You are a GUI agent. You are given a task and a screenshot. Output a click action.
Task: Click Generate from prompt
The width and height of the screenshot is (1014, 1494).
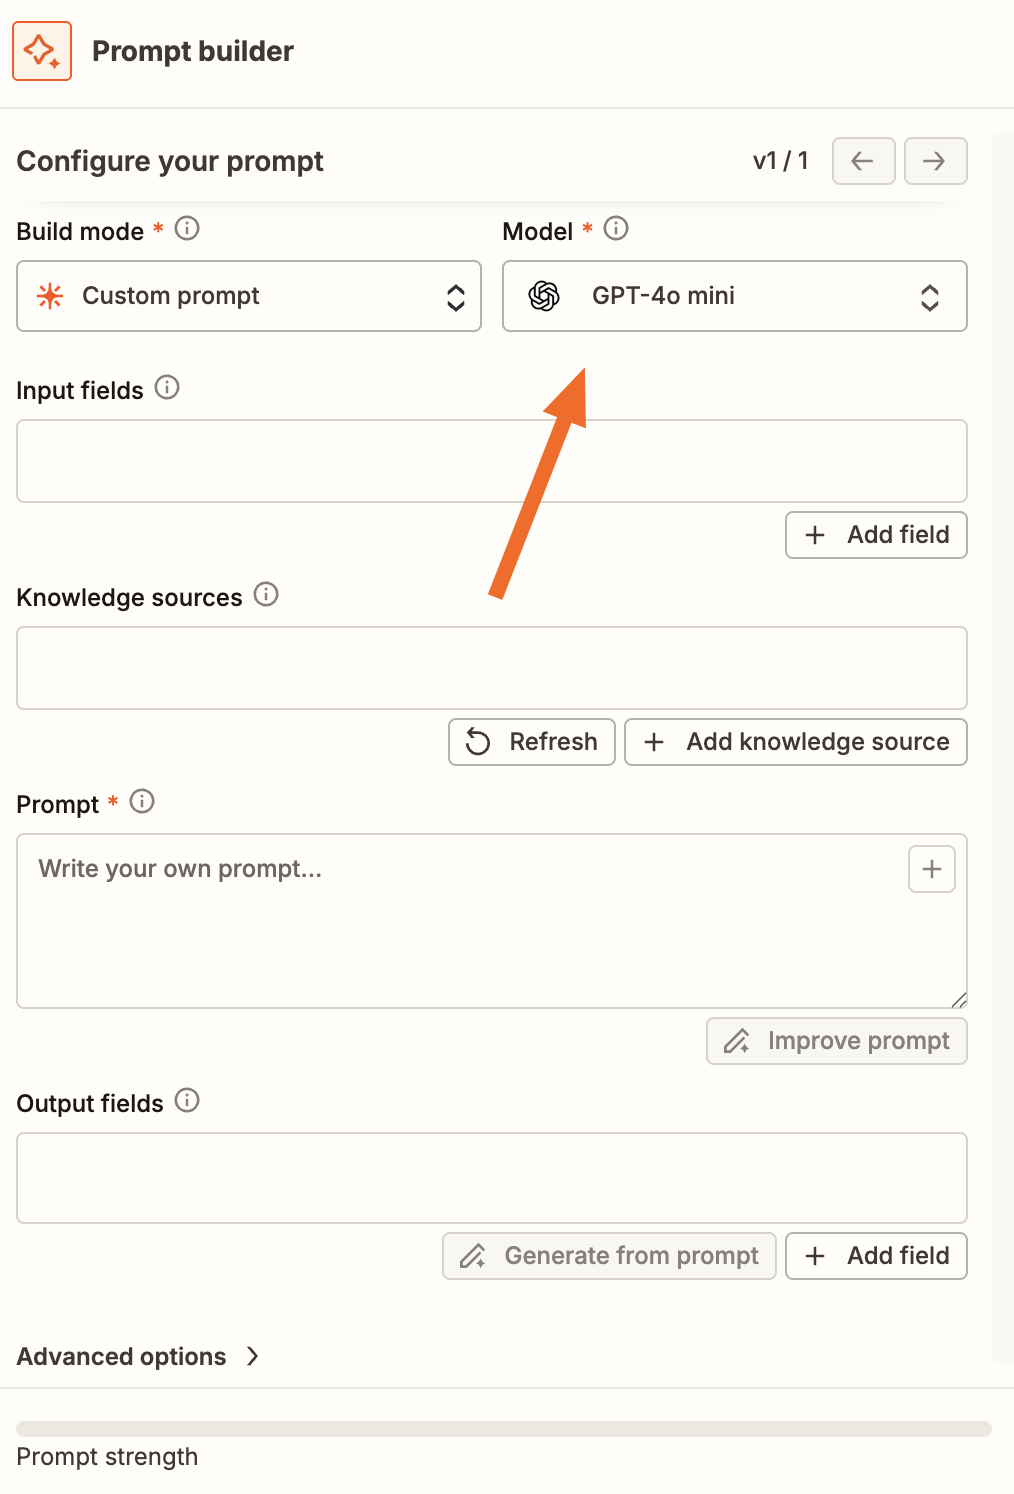[609, 1255]
